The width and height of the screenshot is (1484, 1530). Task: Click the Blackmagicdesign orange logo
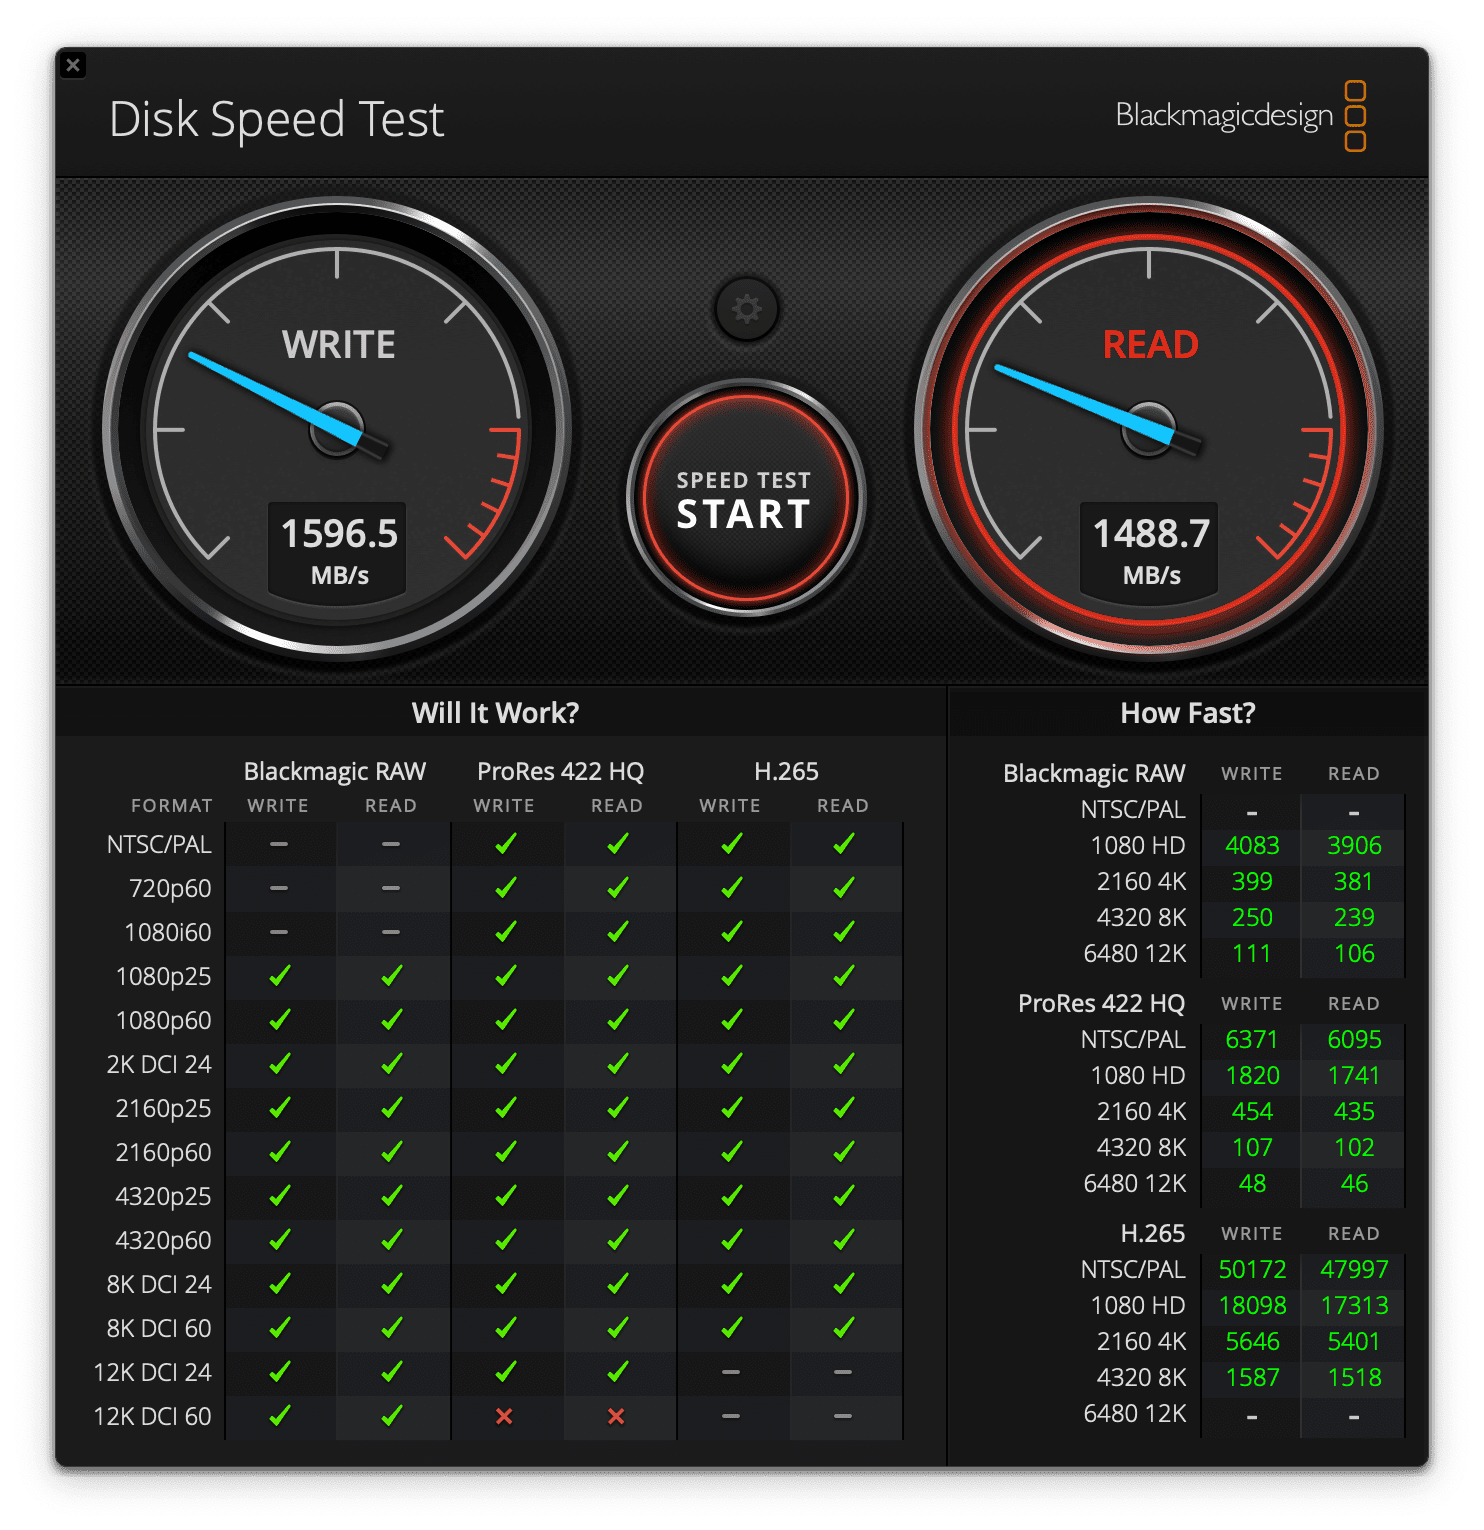1354,116
